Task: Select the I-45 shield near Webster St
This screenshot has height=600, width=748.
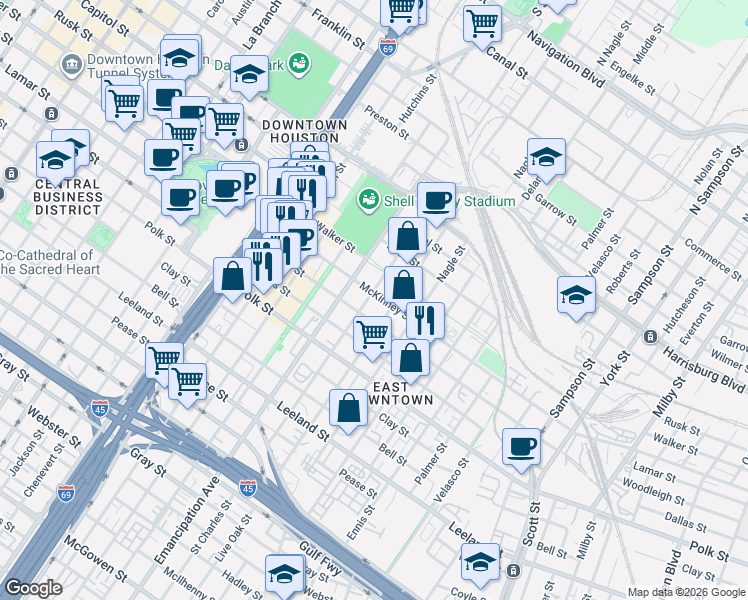Action: (100, 408)
